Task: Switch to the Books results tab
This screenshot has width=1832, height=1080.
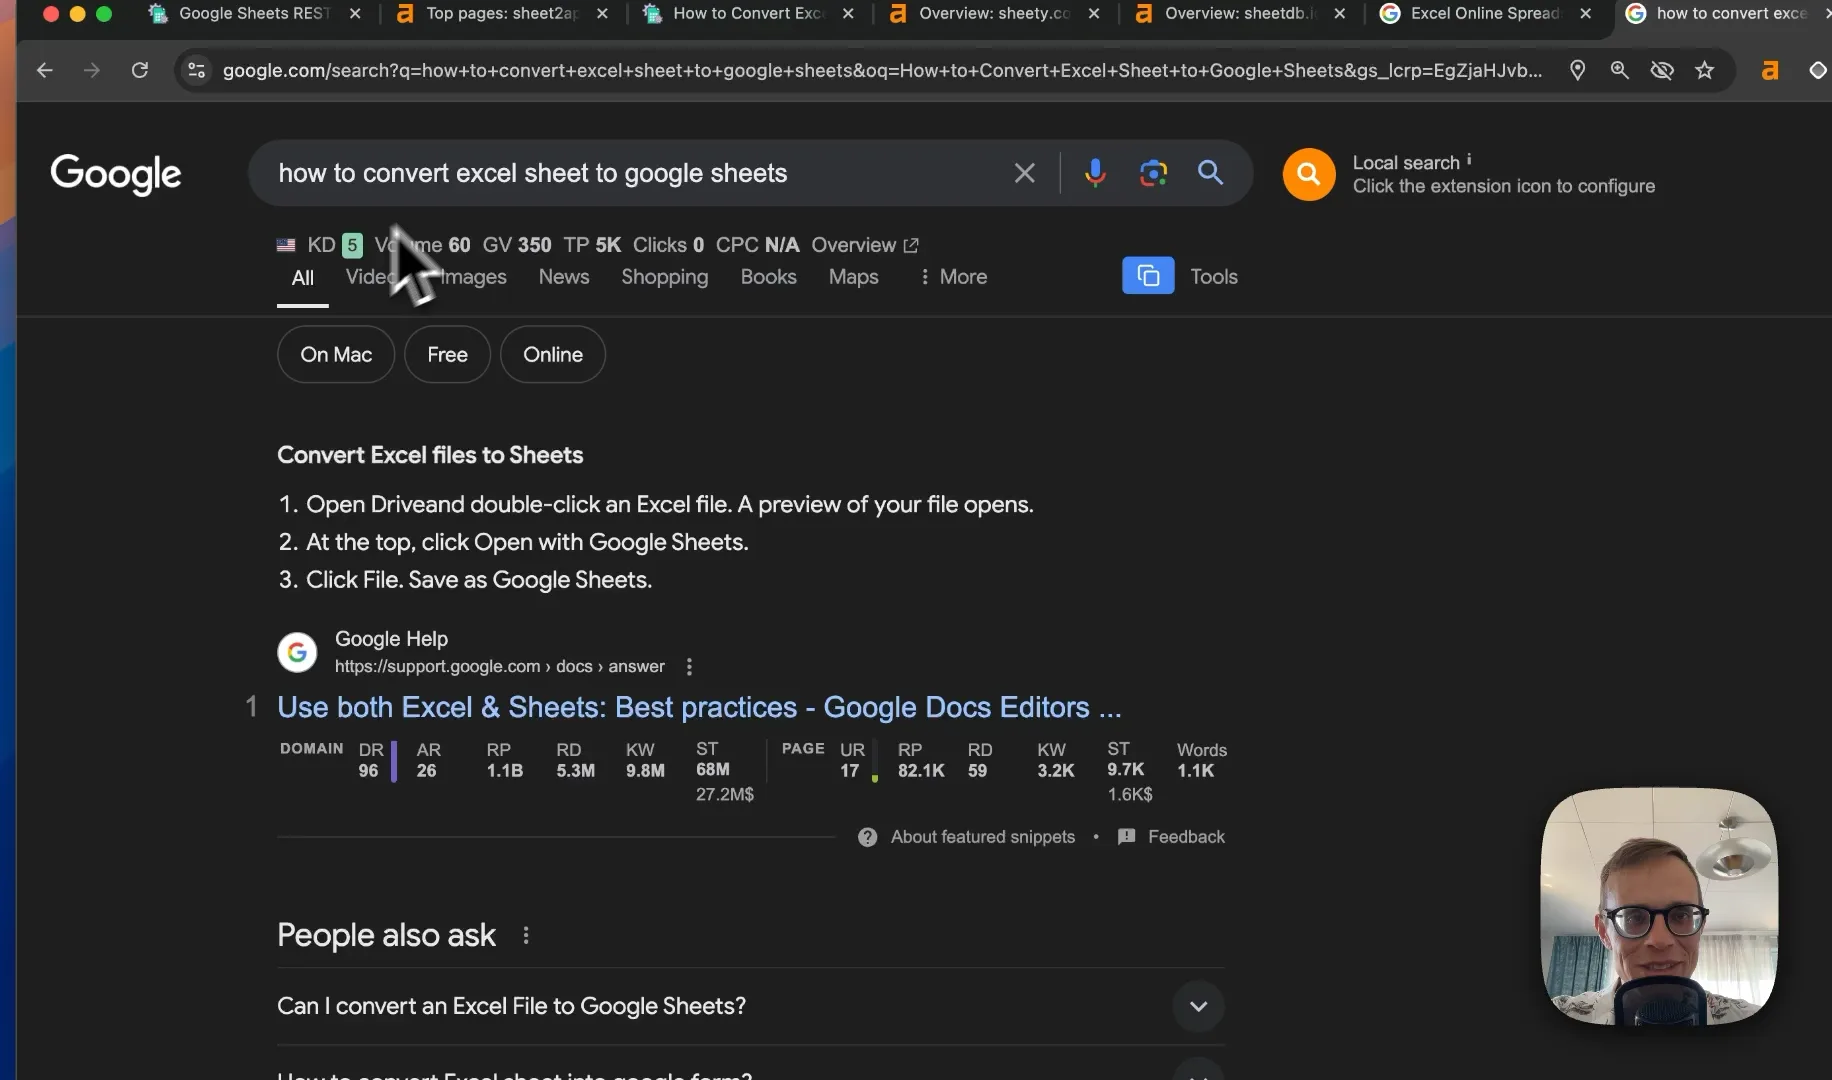Action: (768, 277)
